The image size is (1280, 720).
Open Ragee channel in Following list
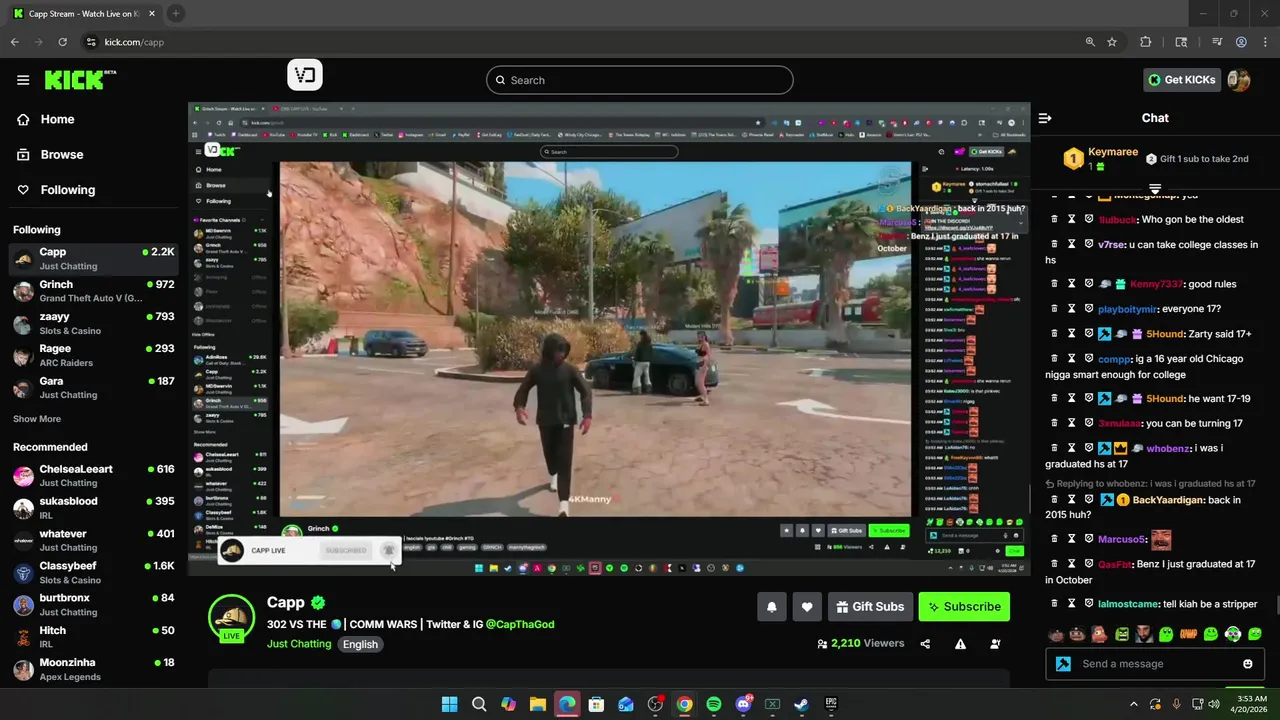point(95,355)
